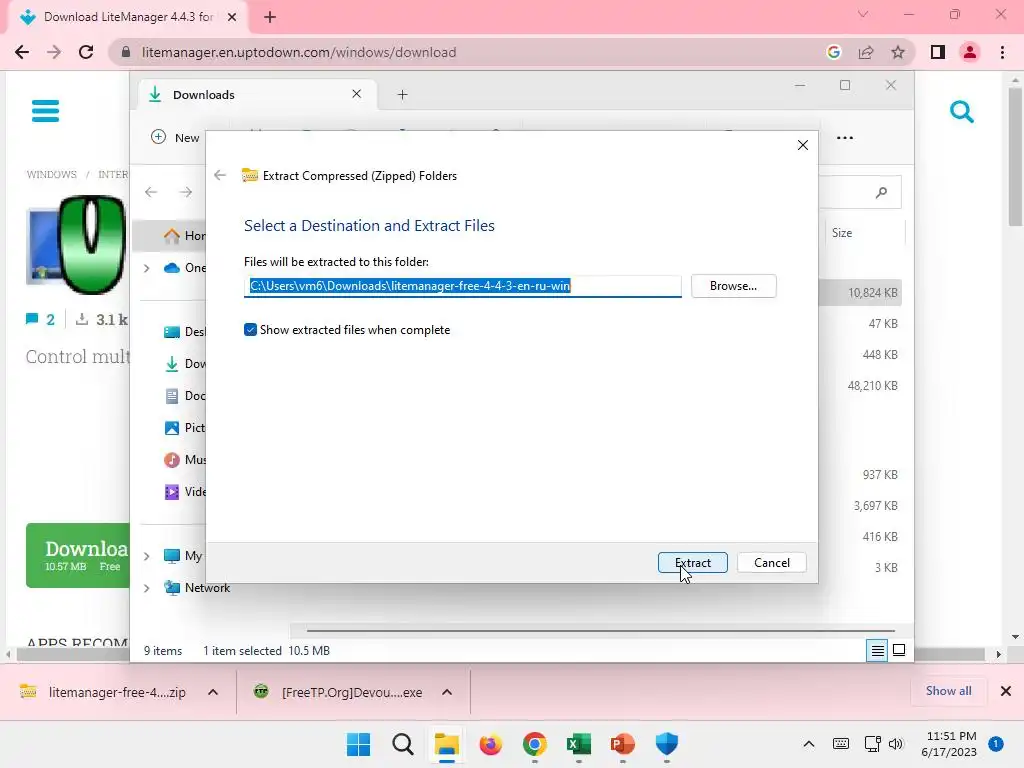1024x768 pixels.
Task: Add a new File Explorer tab
Action: (x=402, y=95)
